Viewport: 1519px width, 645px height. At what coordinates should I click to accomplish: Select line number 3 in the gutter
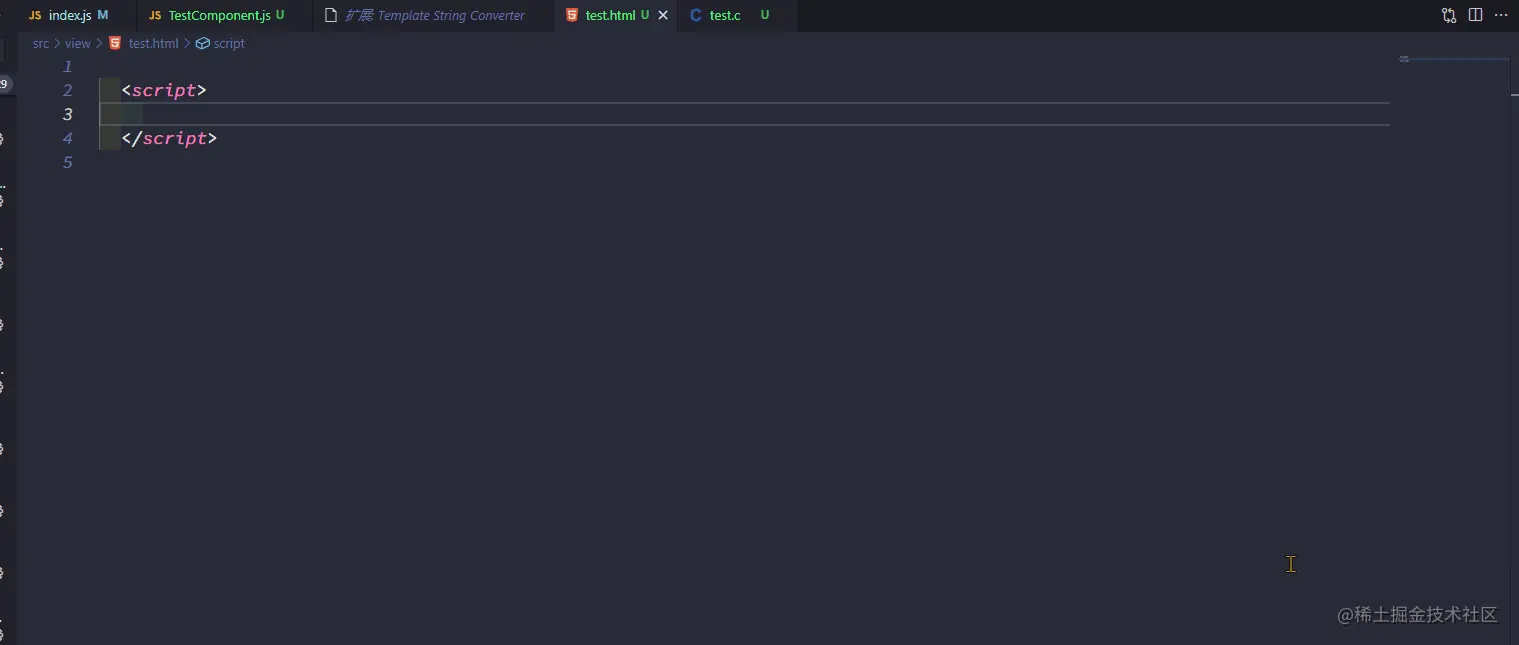(x=67, y=114)
